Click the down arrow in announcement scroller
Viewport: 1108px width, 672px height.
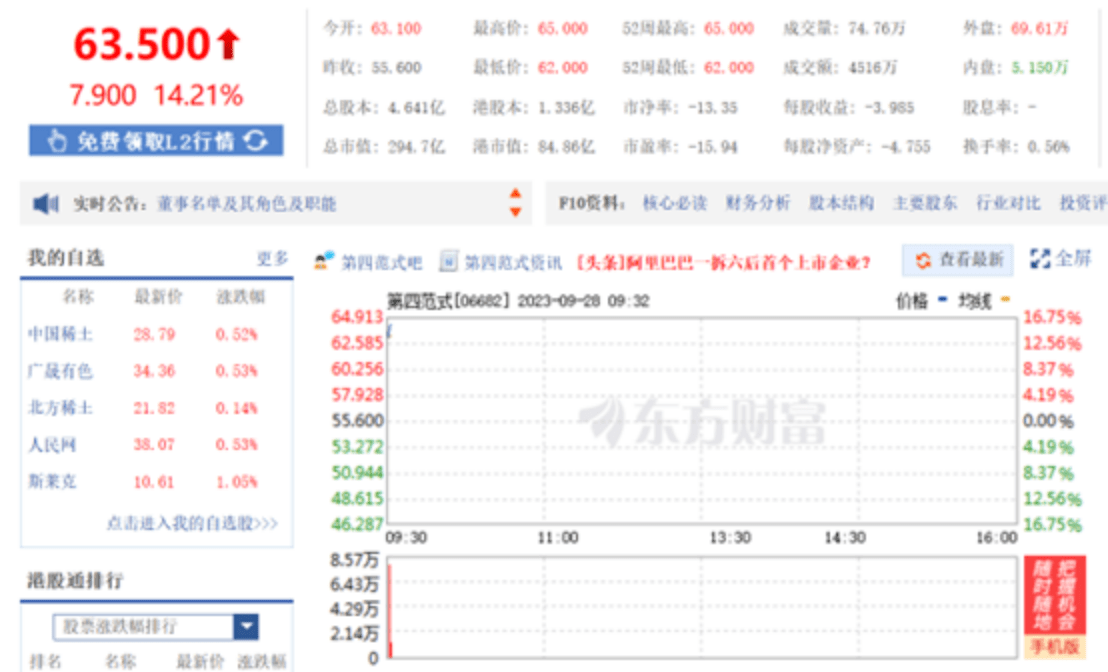tap(516, 211)
